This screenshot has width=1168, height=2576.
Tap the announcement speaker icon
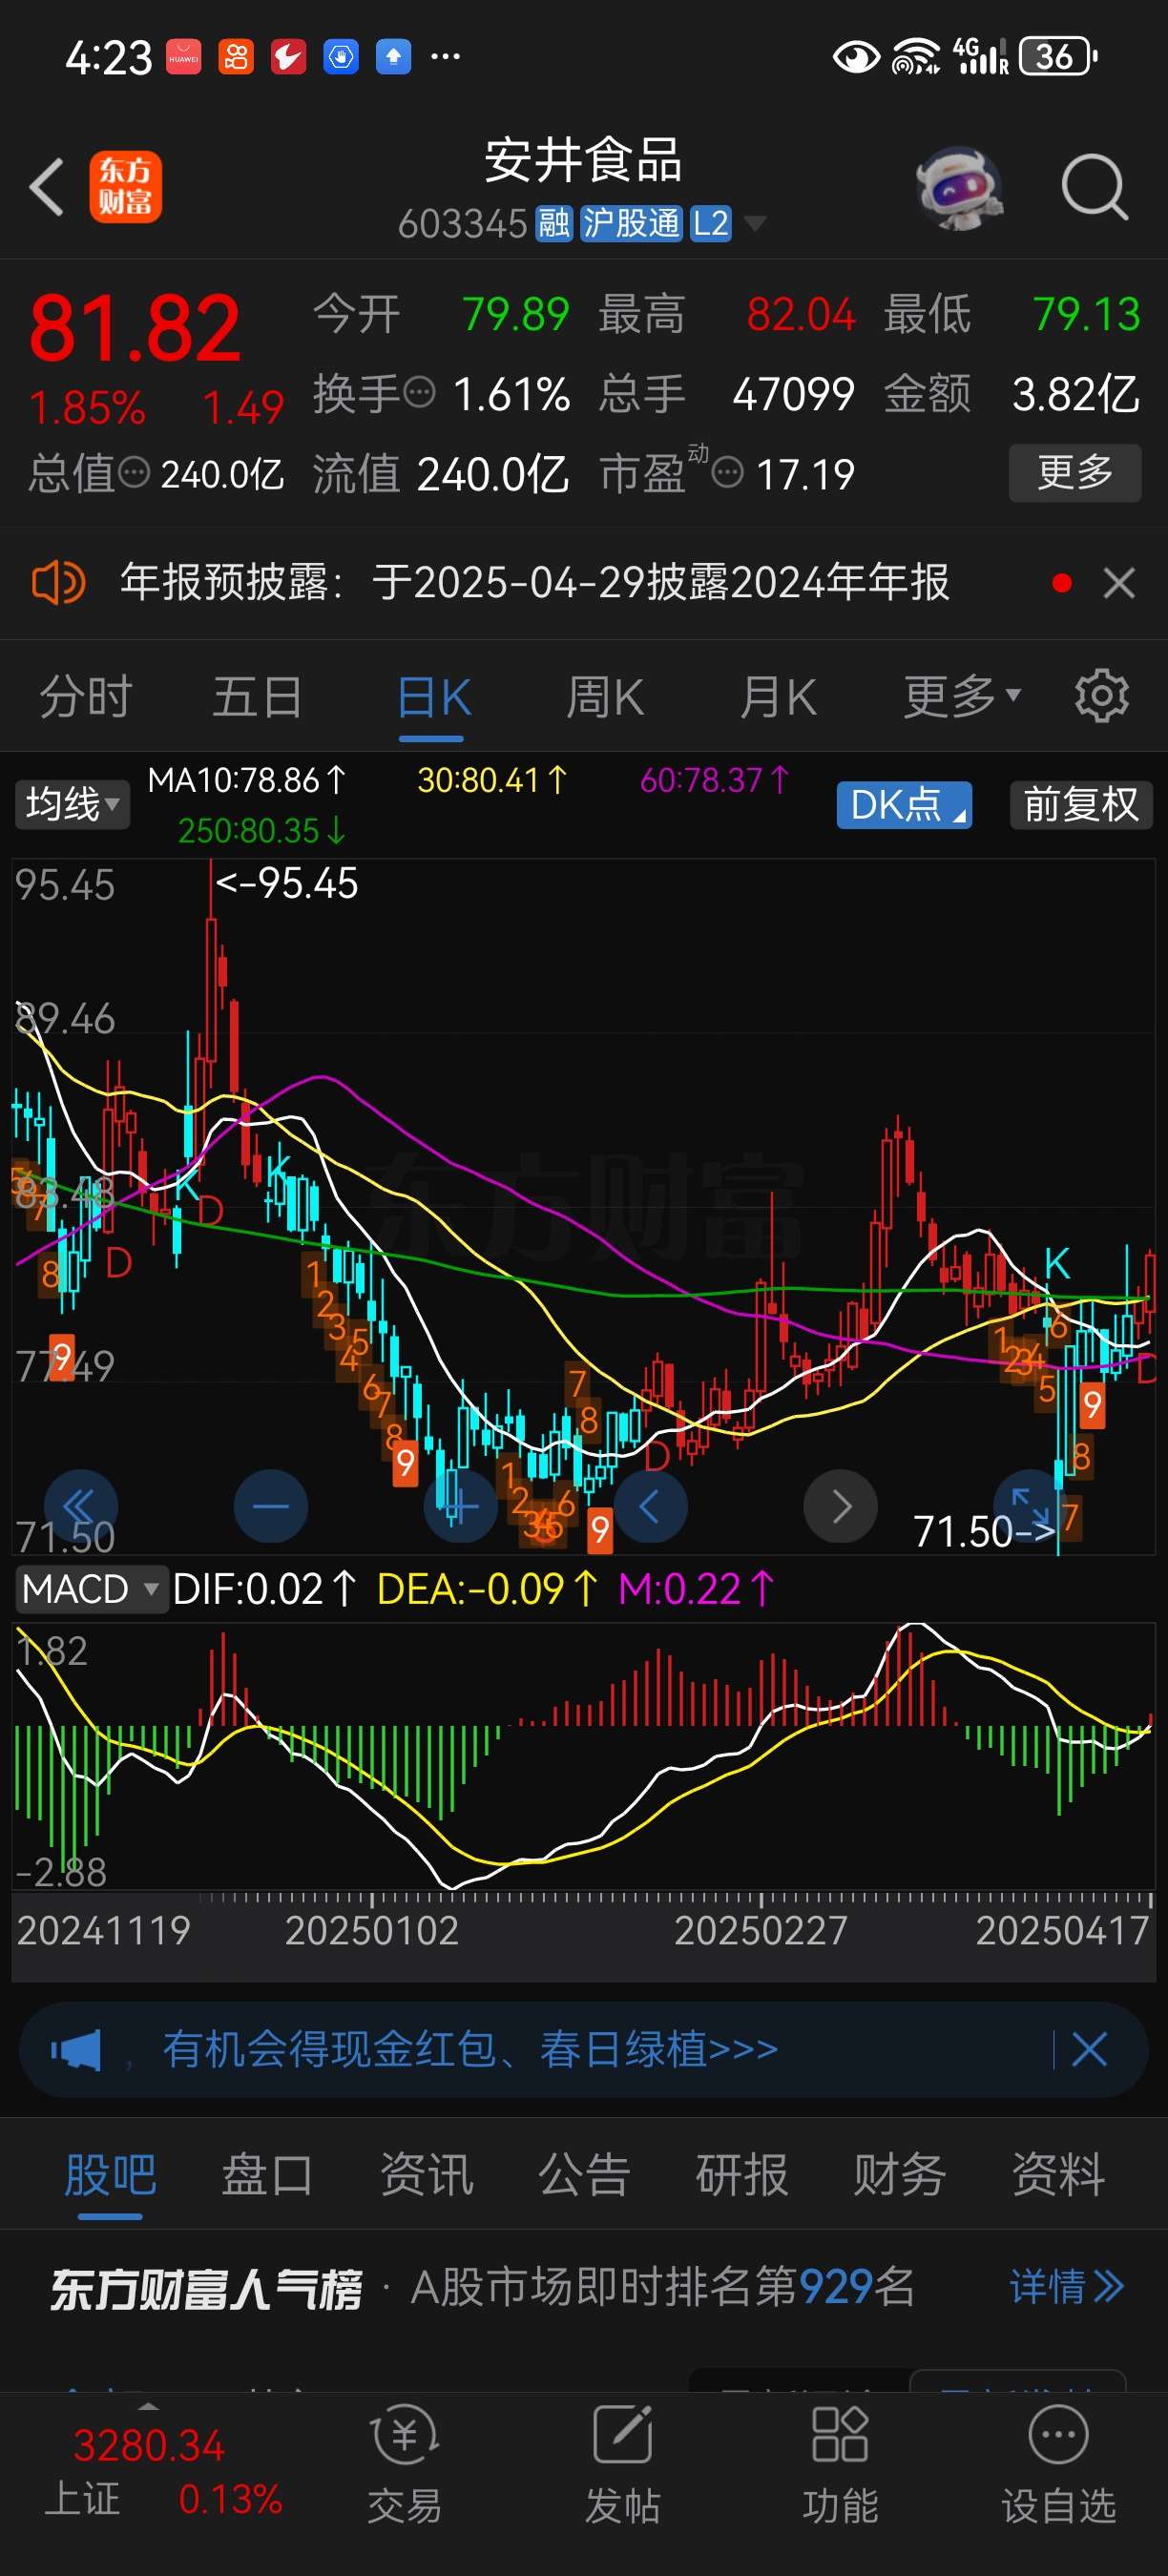coord(59,582)
